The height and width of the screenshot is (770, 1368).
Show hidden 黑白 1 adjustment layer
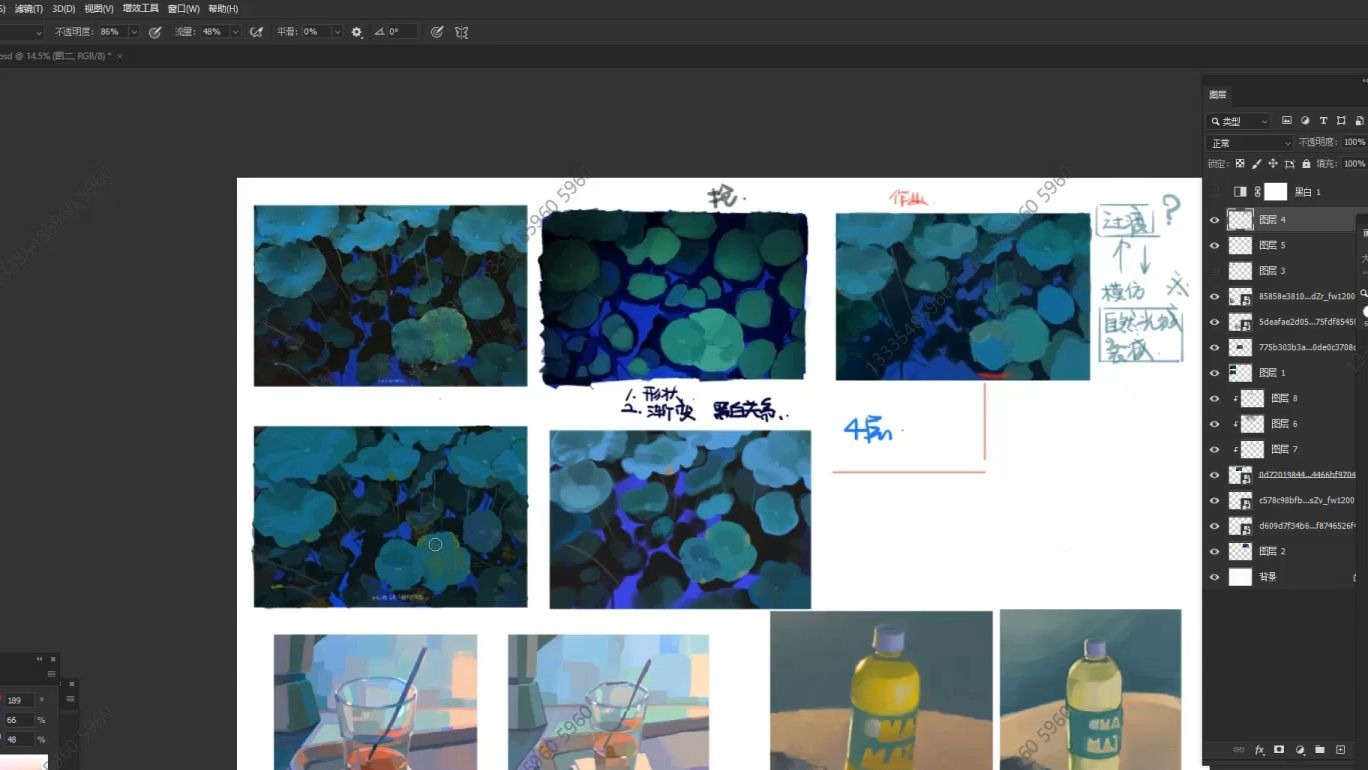[1214, 192]
